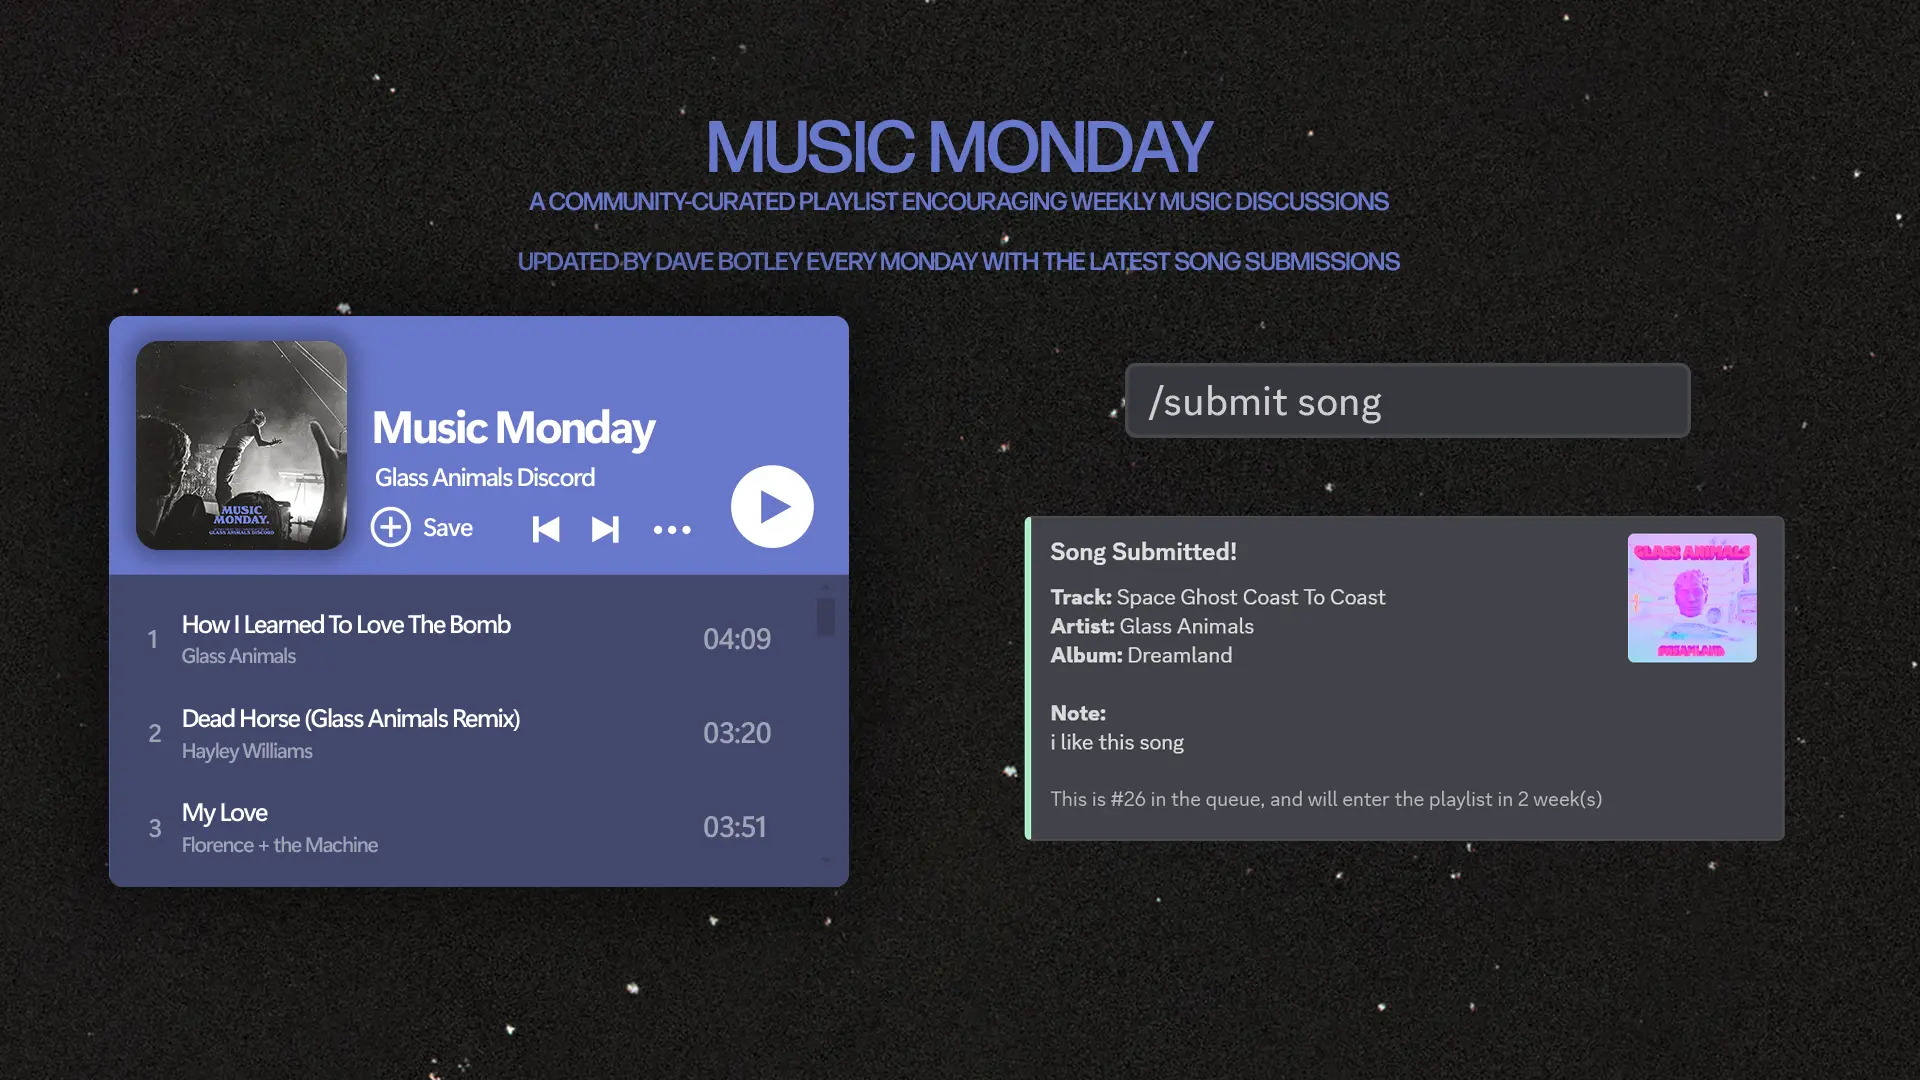1920x1080 pixels.
Task: Skip to the next track
Action: [x=605, y=529]
